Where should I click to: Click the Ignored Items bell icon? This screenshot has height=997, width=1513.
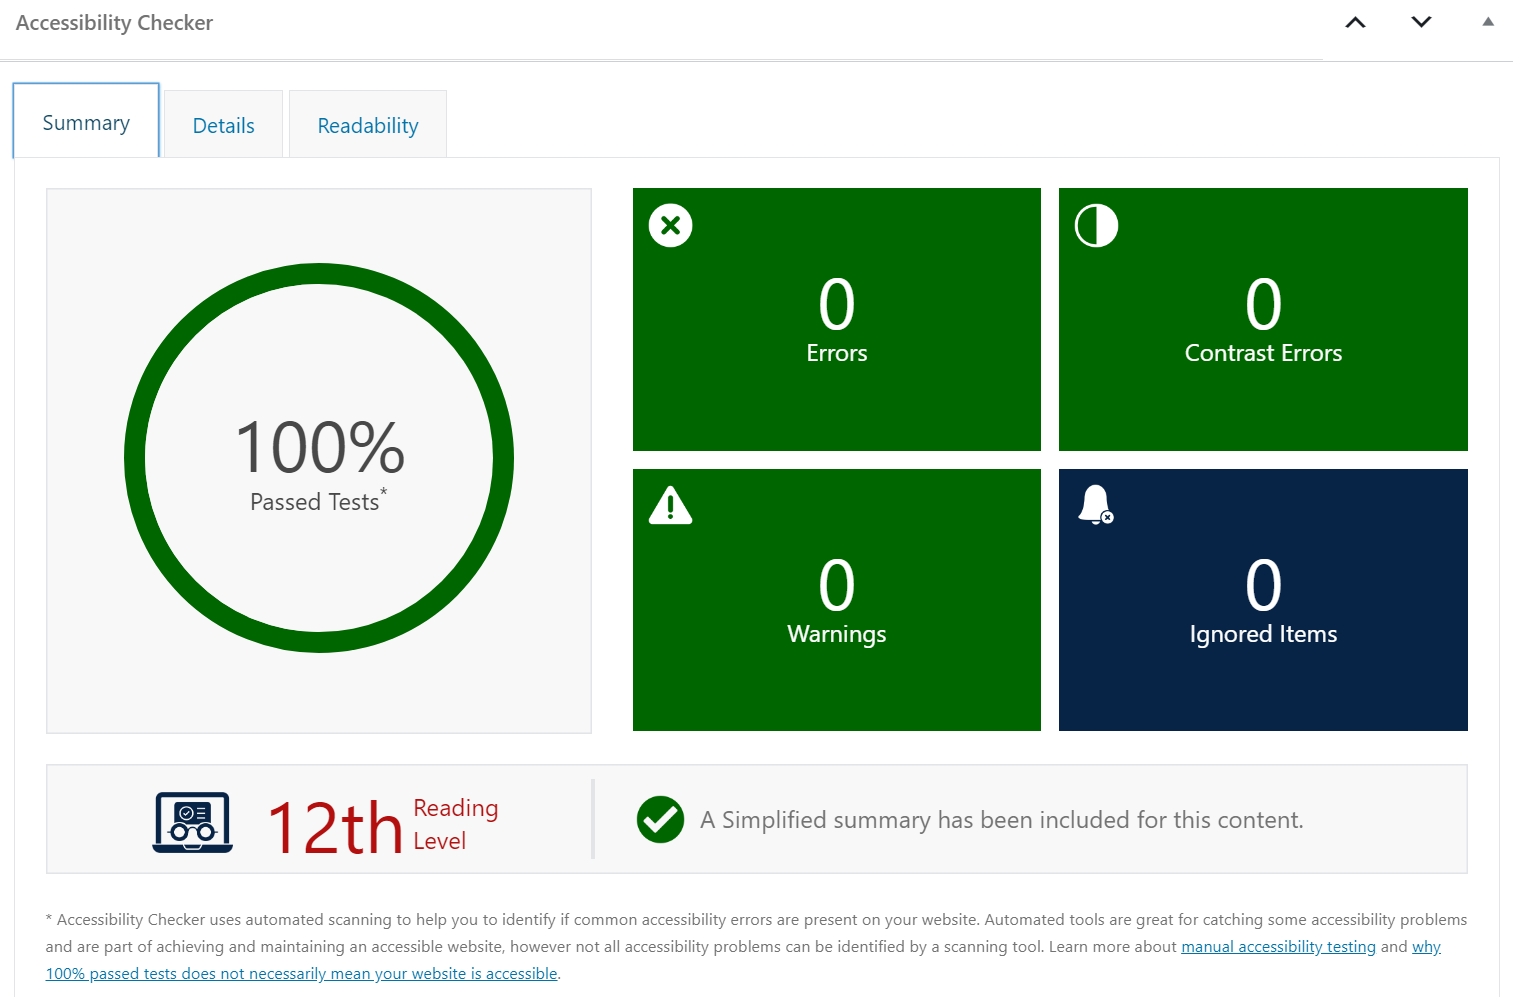(1096, 505)
